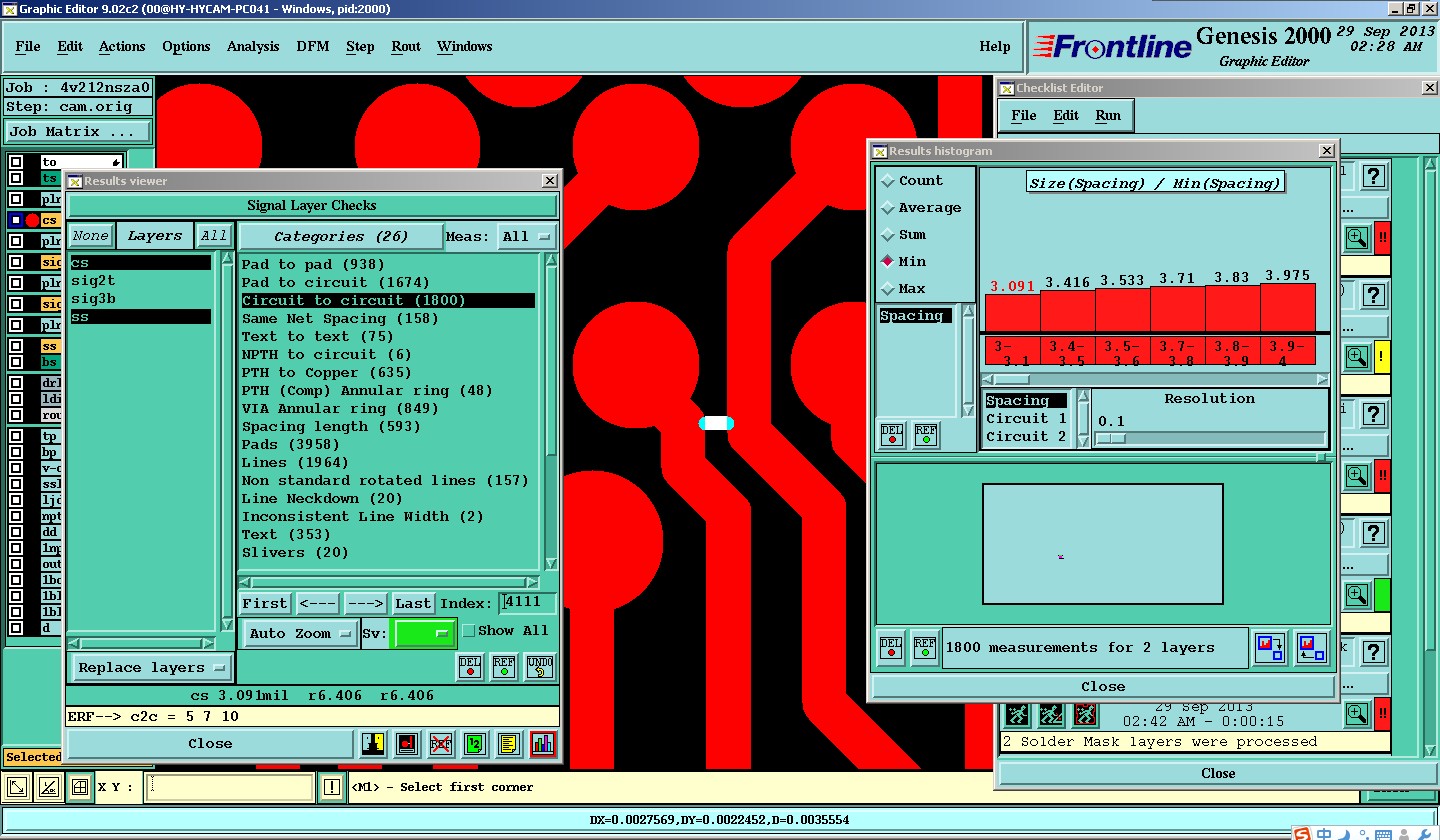This screenshot has height=840, width=1440.
Task: Click second running-man icon in Checklist Editor
Action: coord(1051,714)
